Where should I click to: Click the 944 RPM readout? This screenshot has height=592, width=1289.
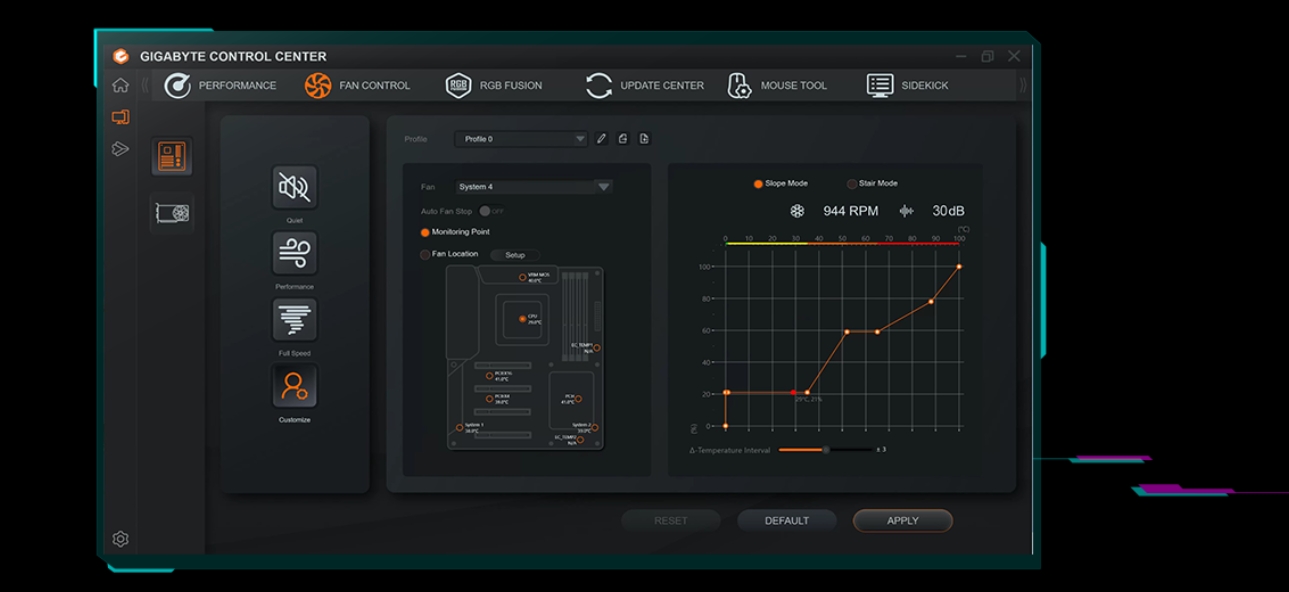point(851,211)
